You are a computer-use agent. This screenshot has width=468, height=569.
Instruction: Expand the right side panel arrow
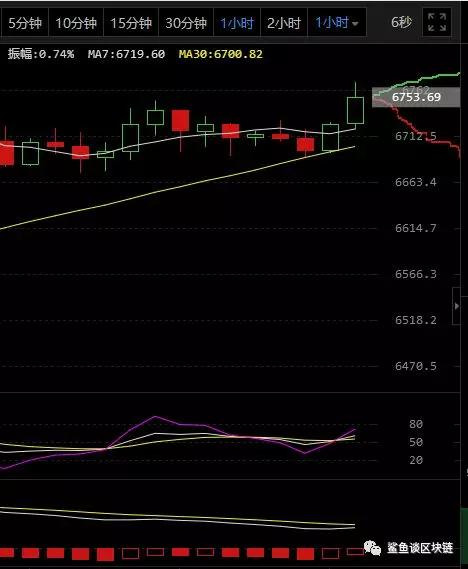[x=457, y=306]
